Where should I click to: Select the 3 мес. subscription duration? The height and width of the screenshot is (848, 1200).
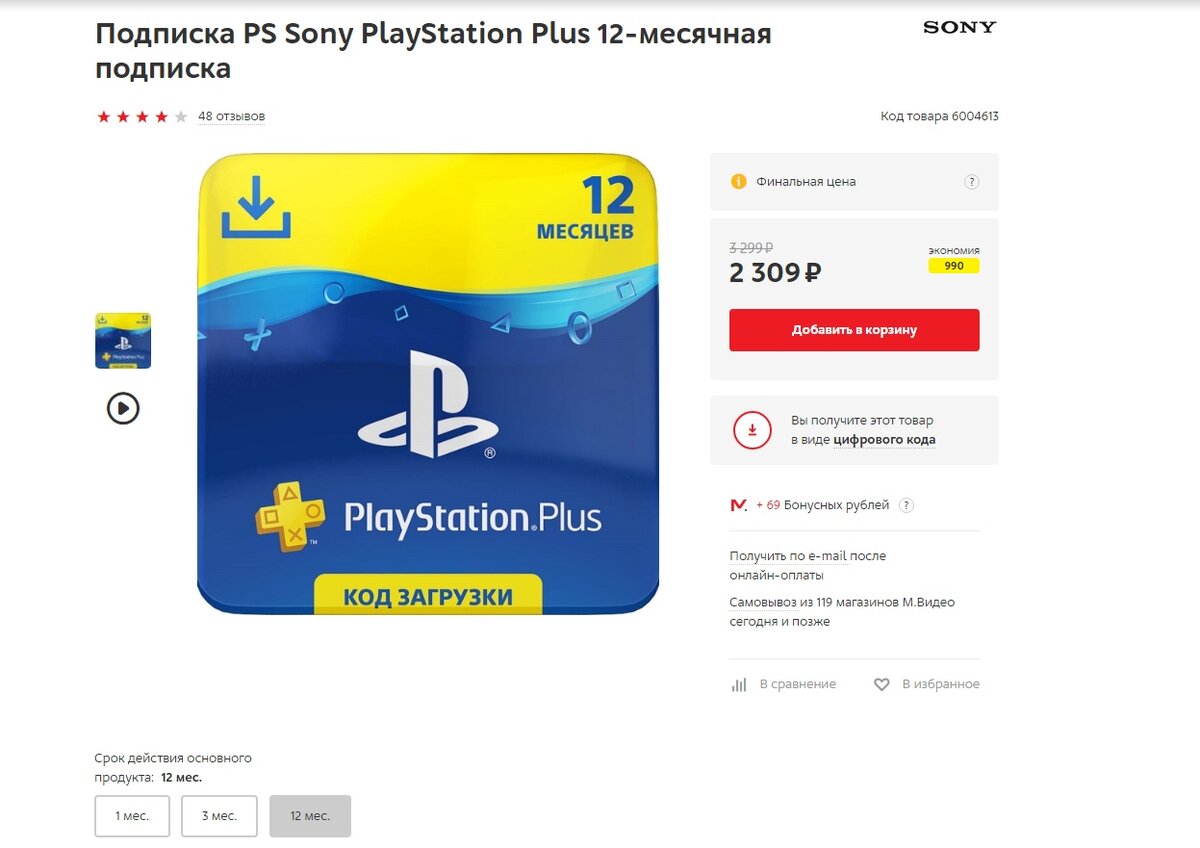[219, 816]
